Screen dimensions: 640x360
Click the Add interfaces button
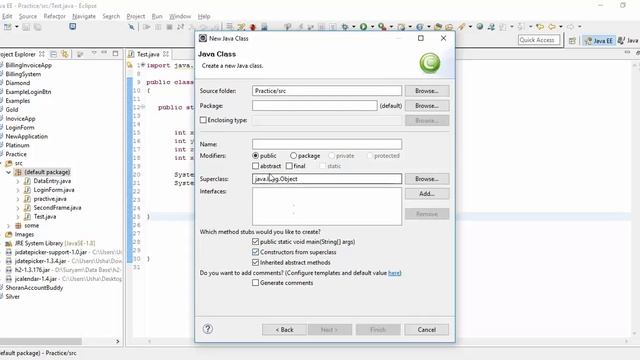tap(427, 193)
